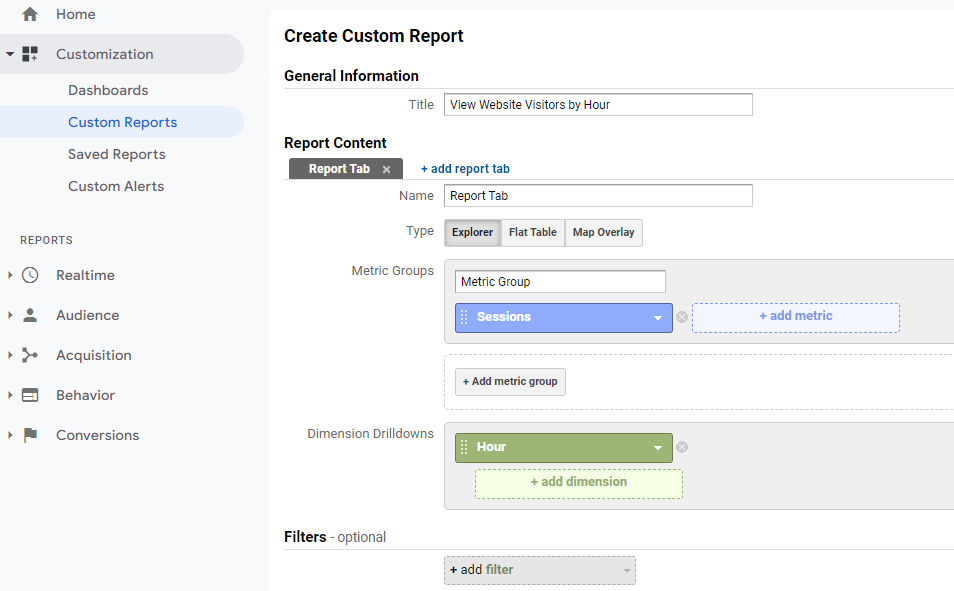Click the Customization dashboard icon

(x=30, y=54)
